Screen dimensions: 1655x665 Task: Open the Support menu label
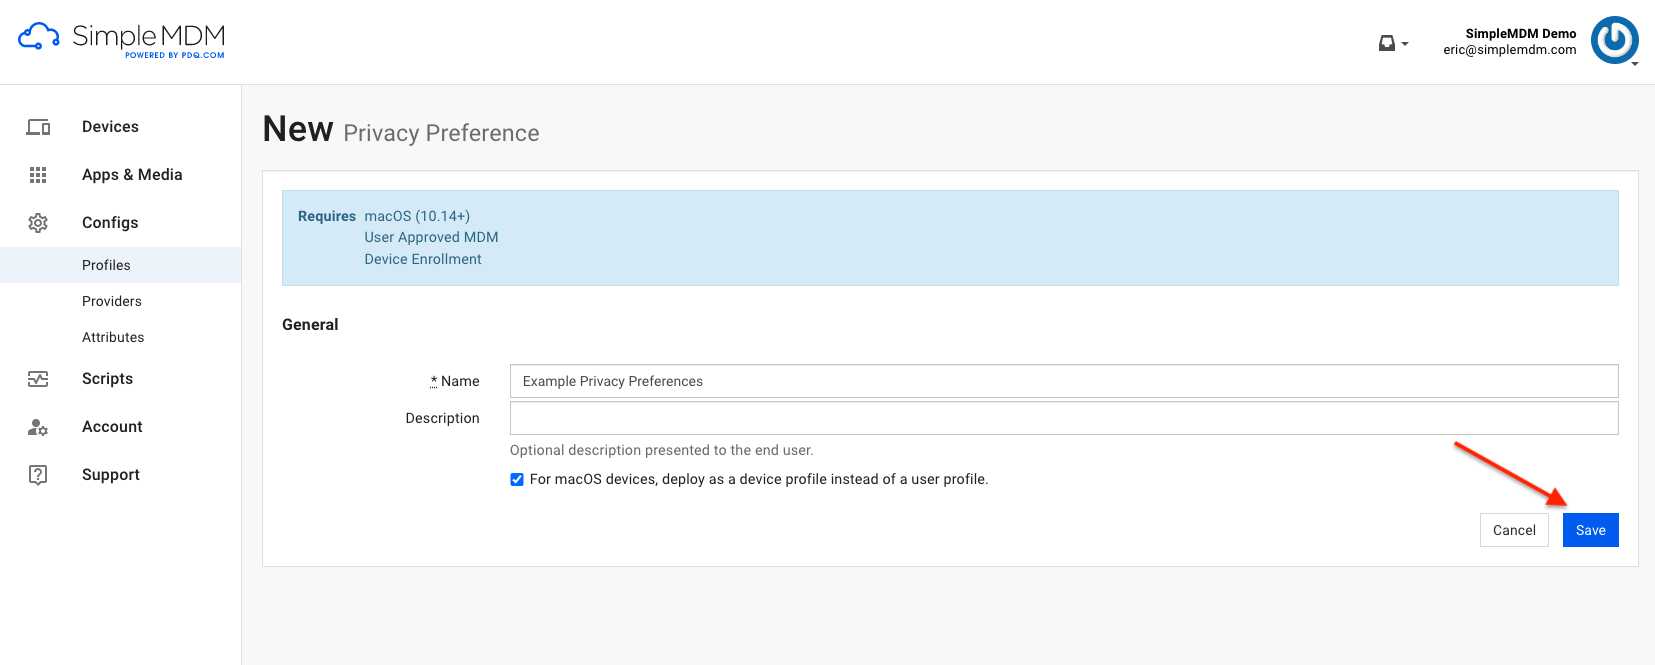(111, 475)
